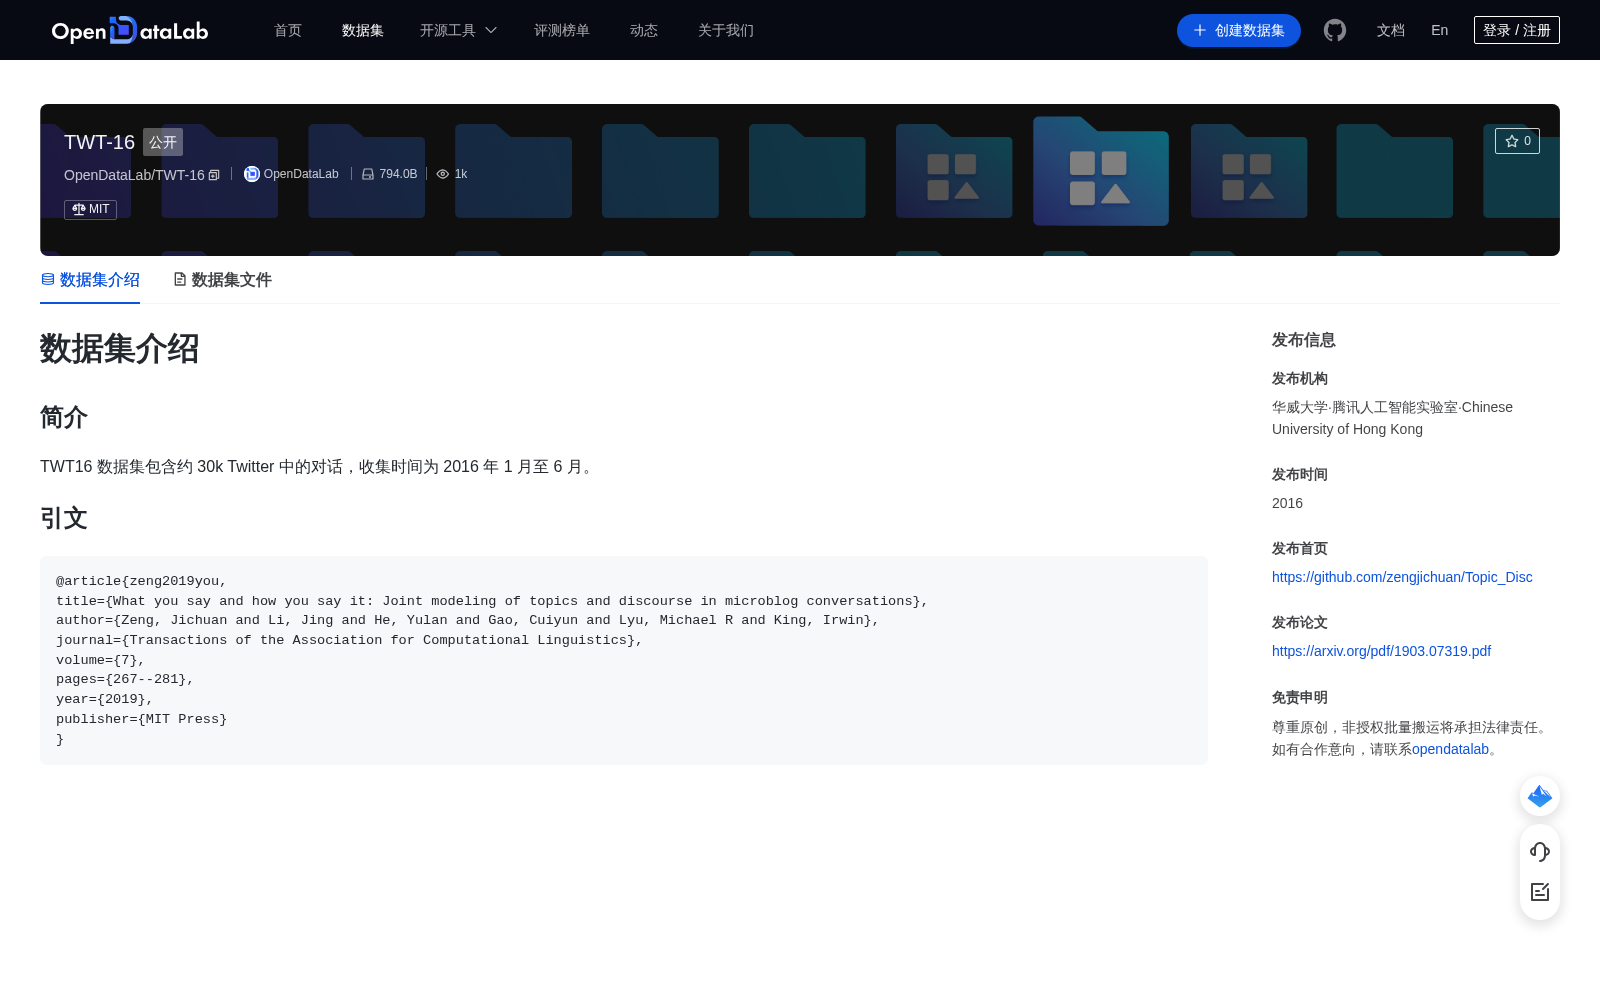Click the OpenDataLab avatar icon
The image size is (1600, 1000).
pos(252,174)
